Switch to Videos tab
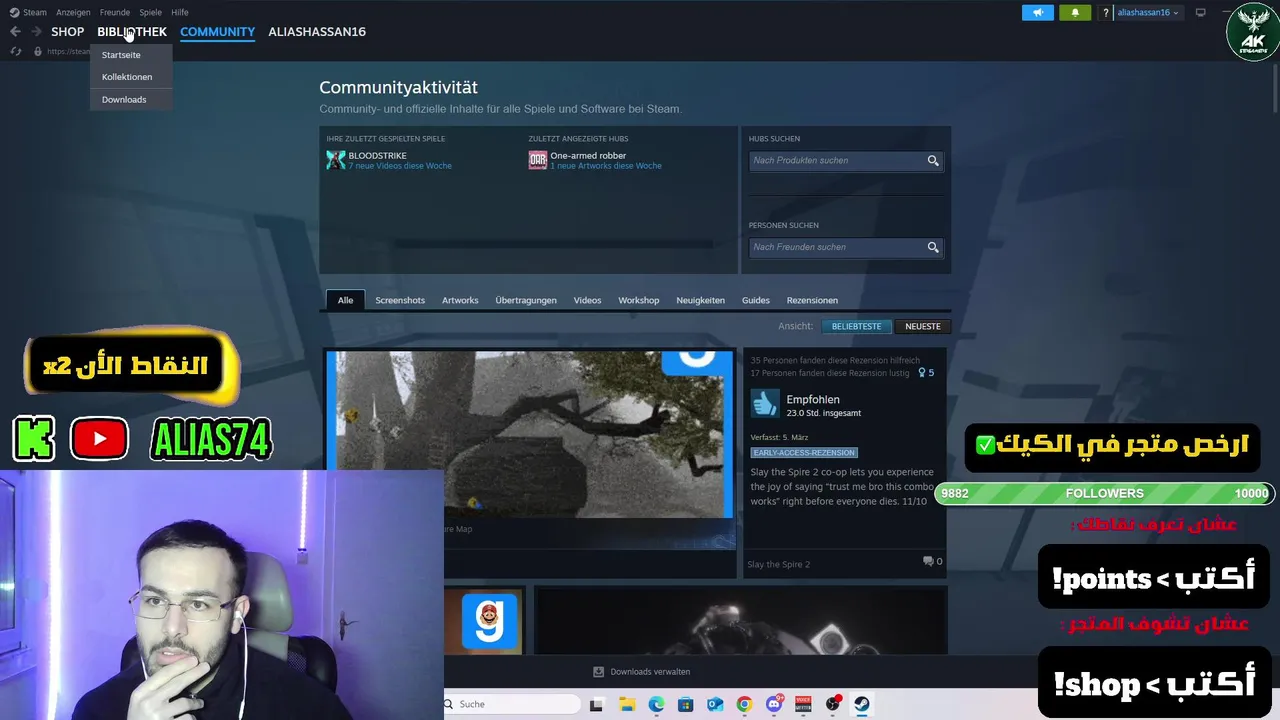Image resolution: width=1280 pixels, height=720 pixels. pyautogui.click(x=587, y=300)
